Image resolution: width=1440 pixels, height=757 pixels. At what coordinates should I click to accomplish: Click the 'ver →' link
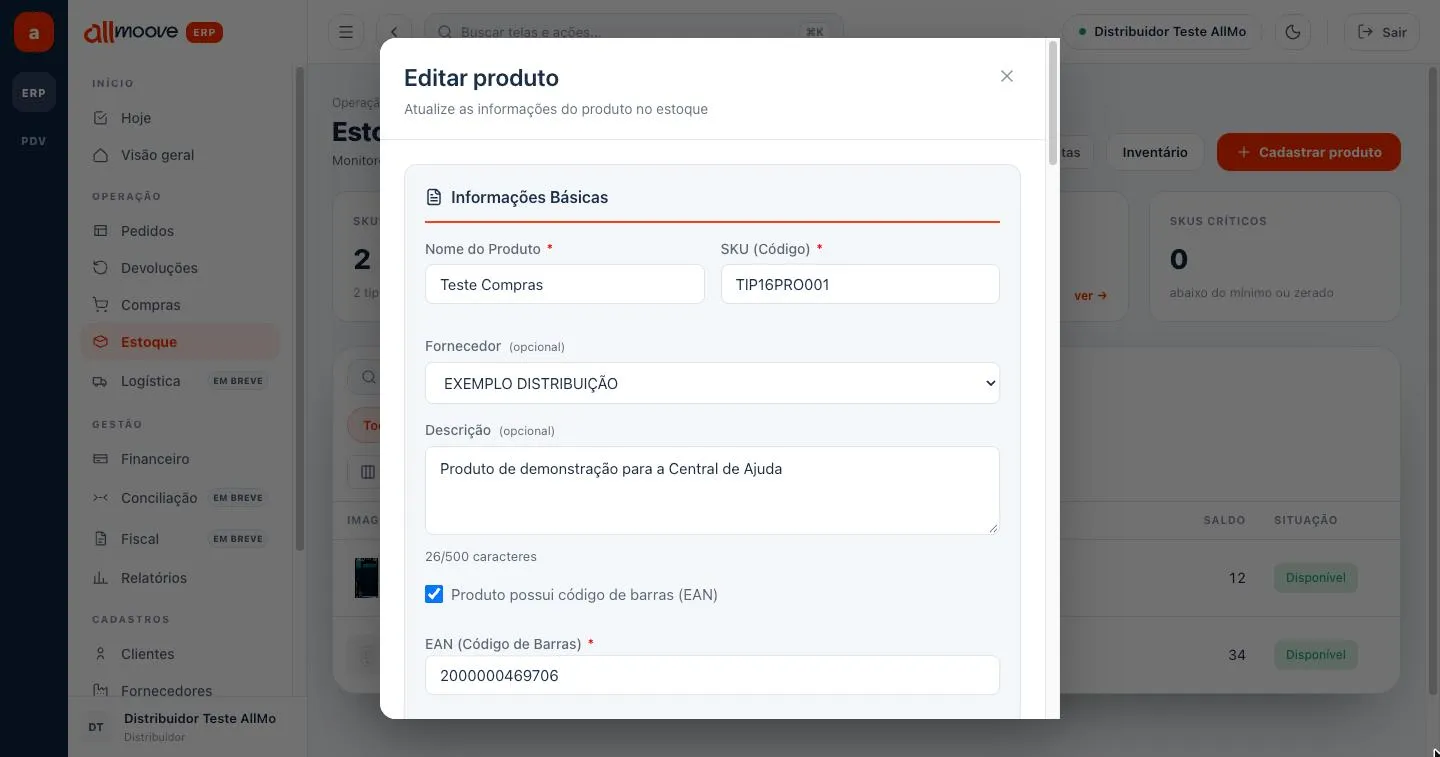(1090, 296)
